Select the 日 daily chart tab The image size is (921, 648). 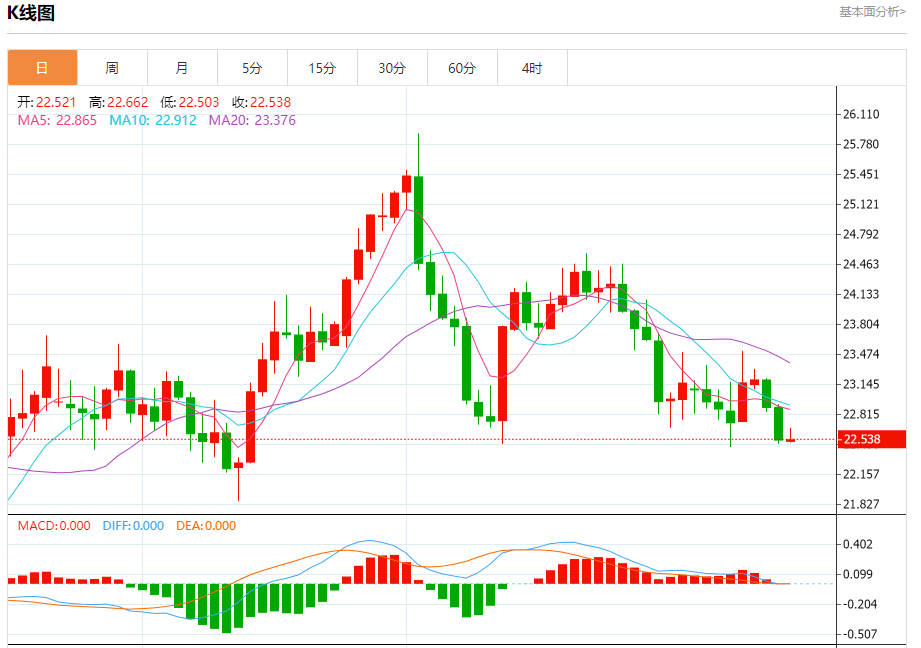(x=42, y=68)
